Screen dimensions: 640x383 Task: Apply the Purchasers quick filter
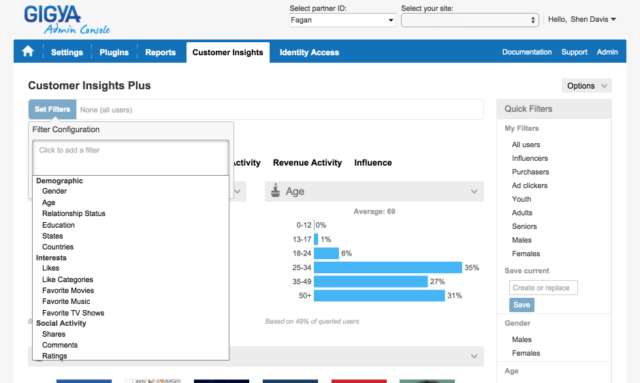(530, 172)
